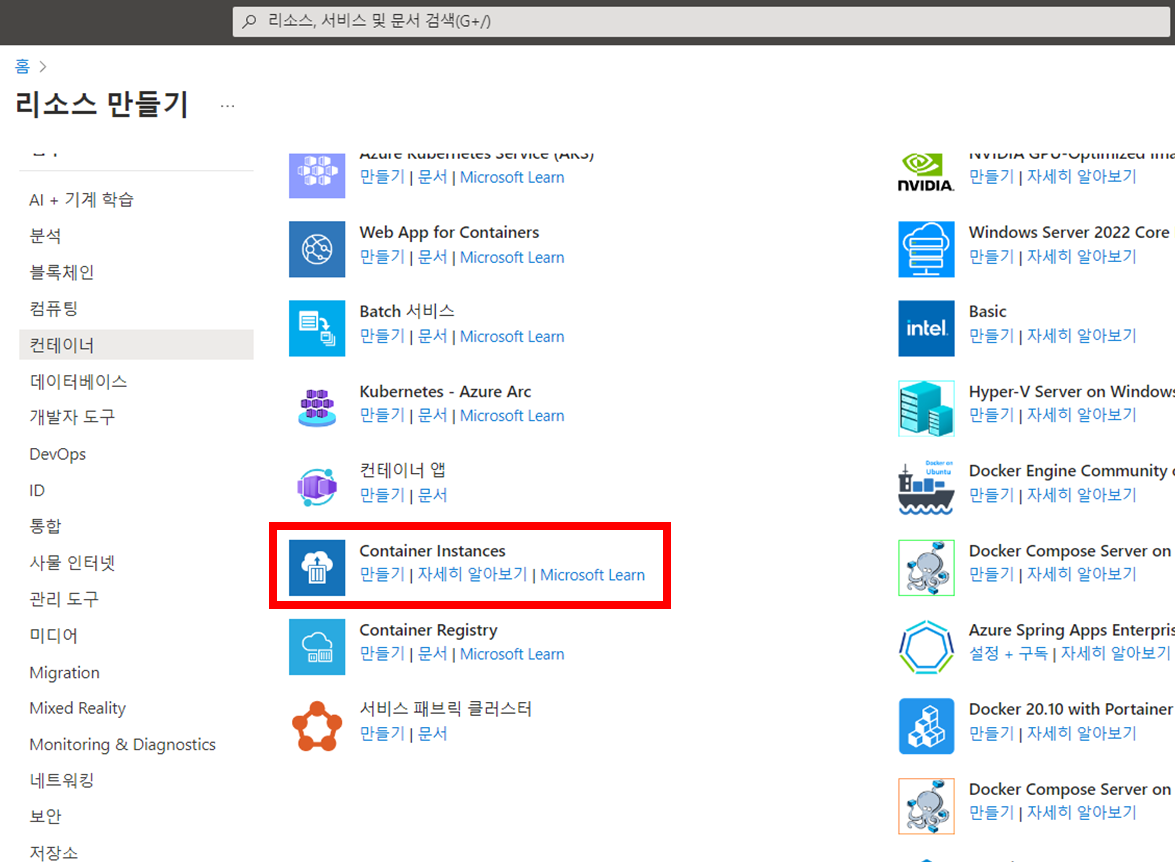Select 데이터베이스 category
The width and height of the screenshot is (1175, 862).
(136, 381)
